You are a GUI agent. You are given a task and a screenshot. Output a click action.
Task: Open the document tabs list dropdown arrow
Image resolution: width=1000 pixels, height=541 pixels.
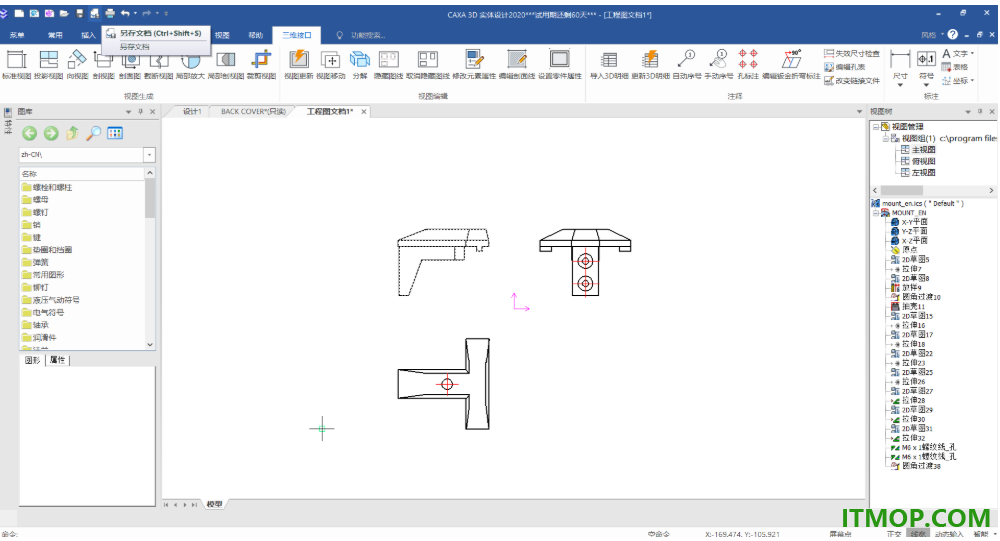click(x=859, y=112)
